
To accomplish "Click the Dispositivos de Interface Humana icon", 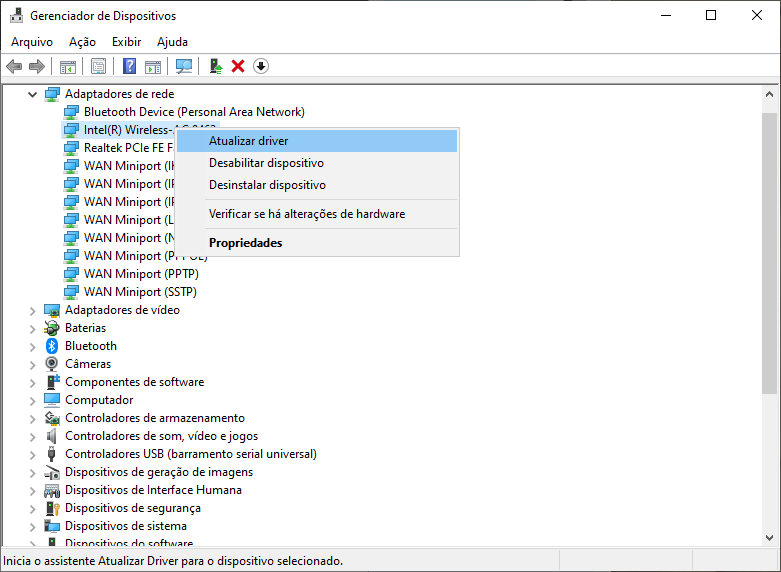I will click(x=52, y=490).
